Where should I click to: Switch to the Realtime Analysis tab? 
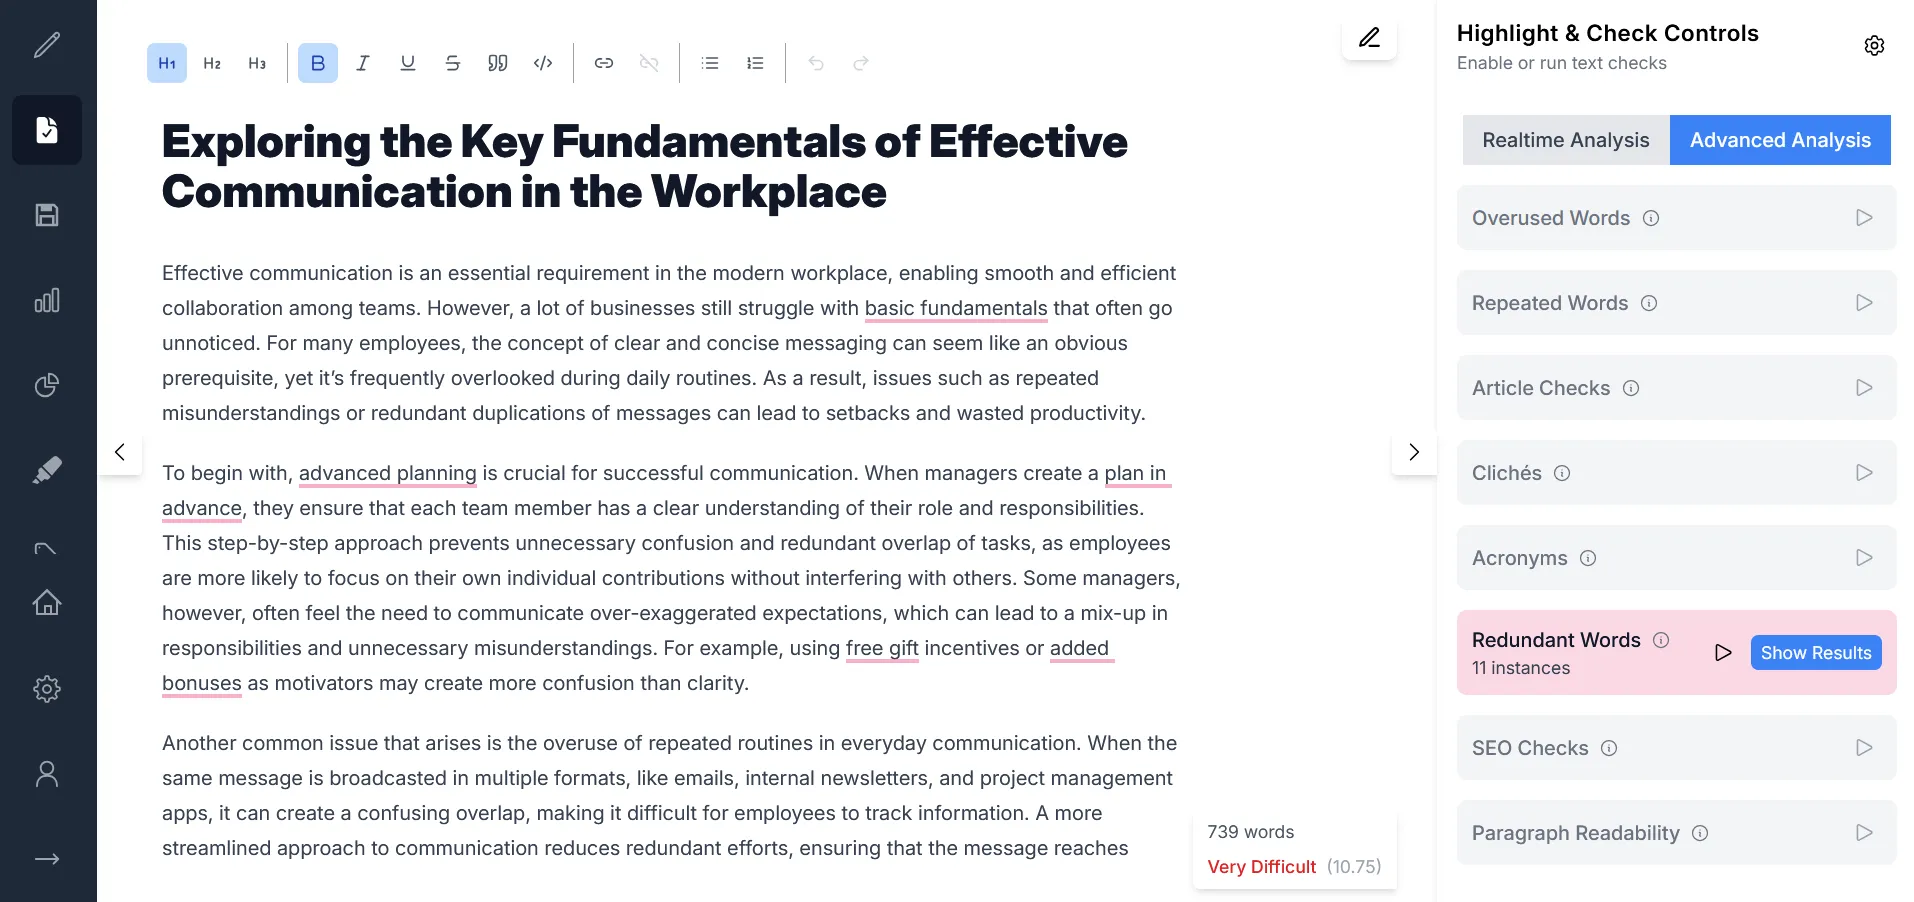pyautogui.click(x=1565, y=140)
